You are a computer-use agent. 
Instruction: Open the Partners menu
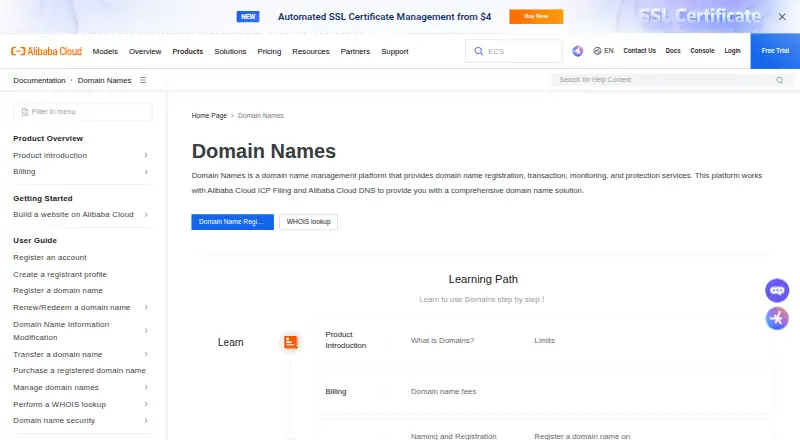click(355, 52)
